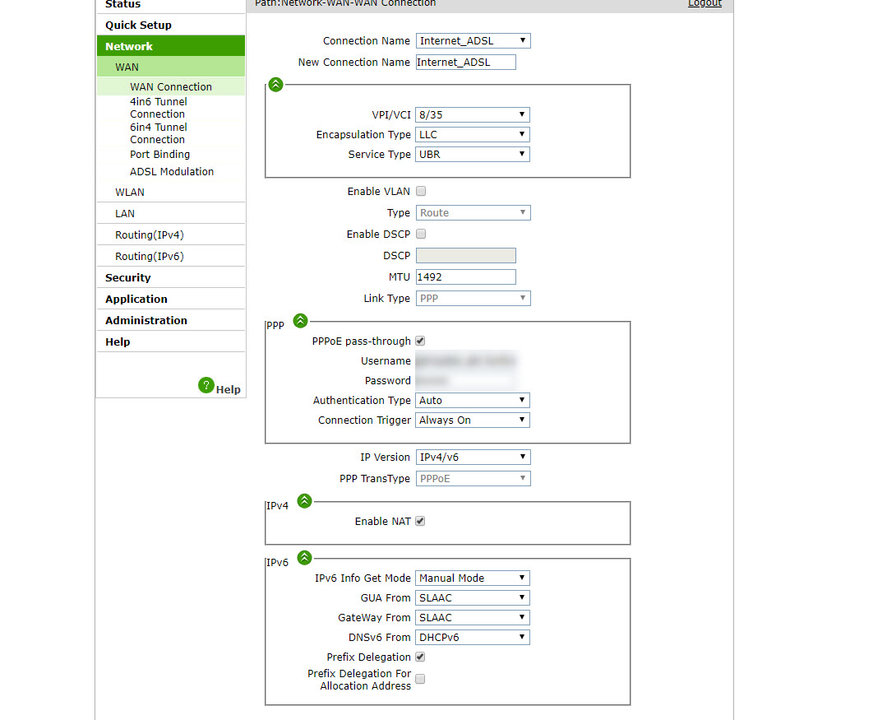Open 4in6 Tunnel Connection page

coord(158,107)
